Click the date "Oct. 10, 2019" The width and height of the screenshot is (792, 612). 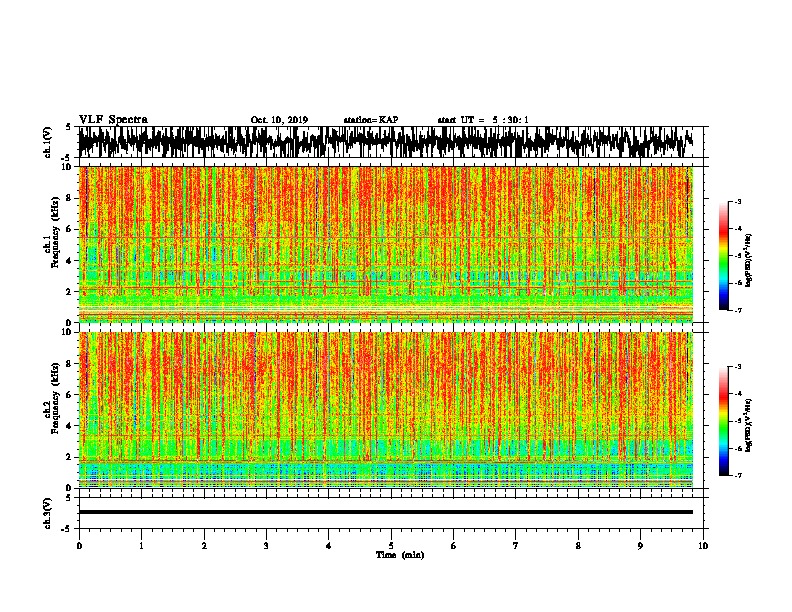279,120
